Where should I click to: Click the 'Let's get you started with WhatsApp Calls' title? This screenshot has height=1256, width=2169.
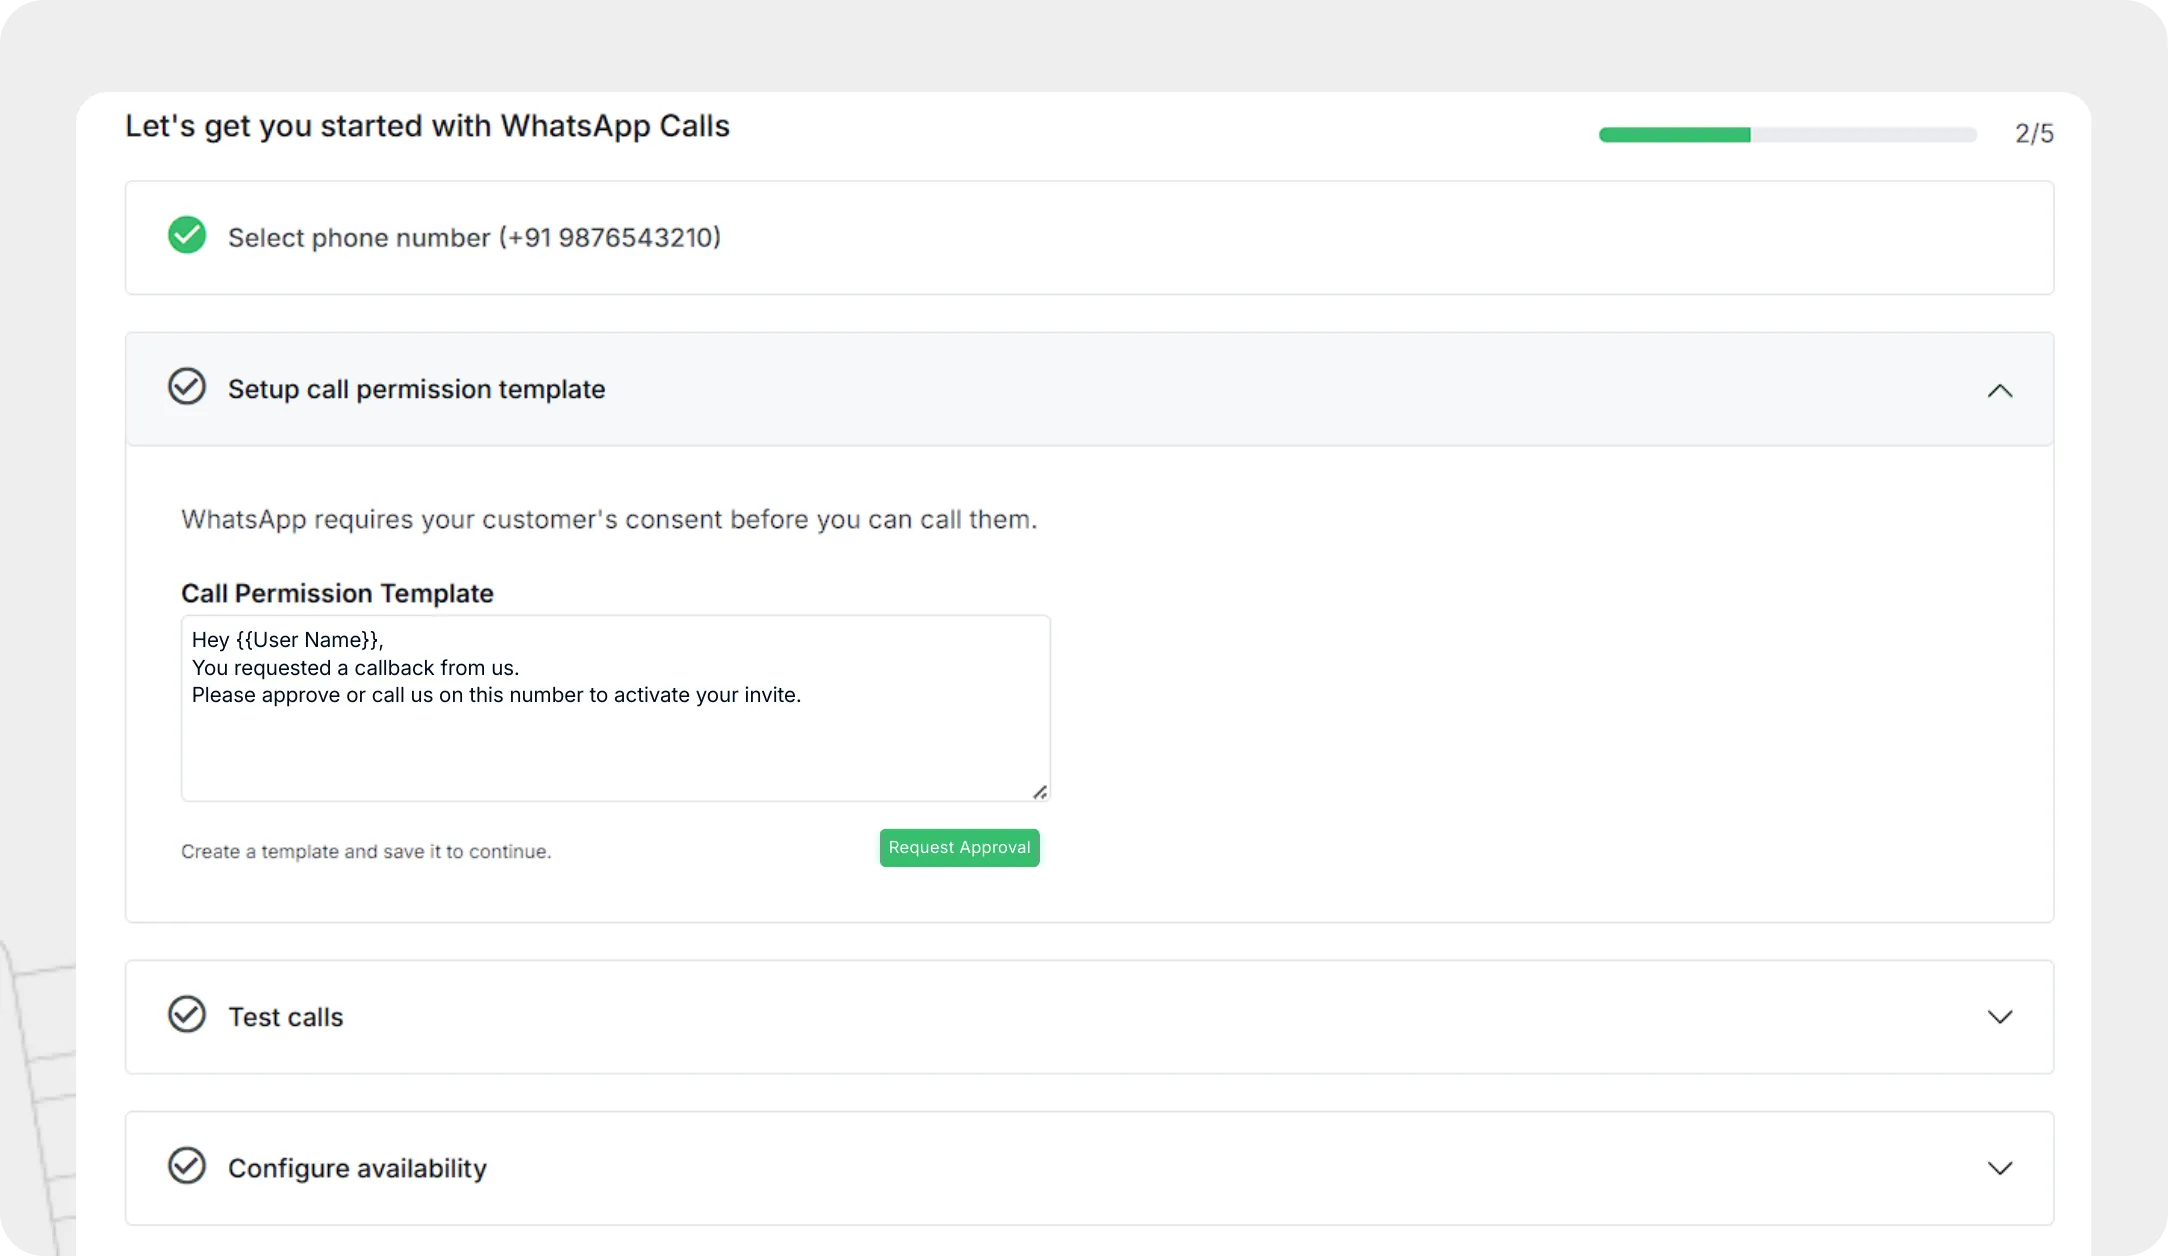427,126
